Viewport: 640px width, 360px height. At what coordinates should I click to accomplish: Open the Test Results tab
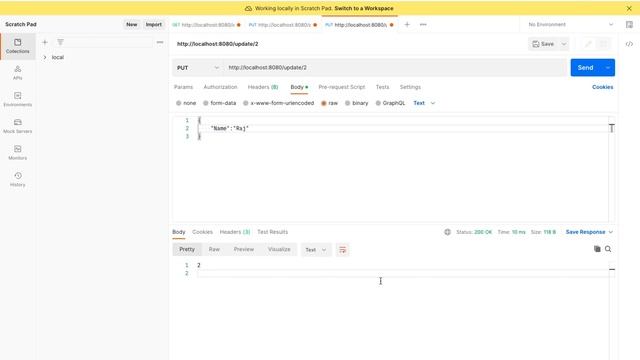(273, 232)
